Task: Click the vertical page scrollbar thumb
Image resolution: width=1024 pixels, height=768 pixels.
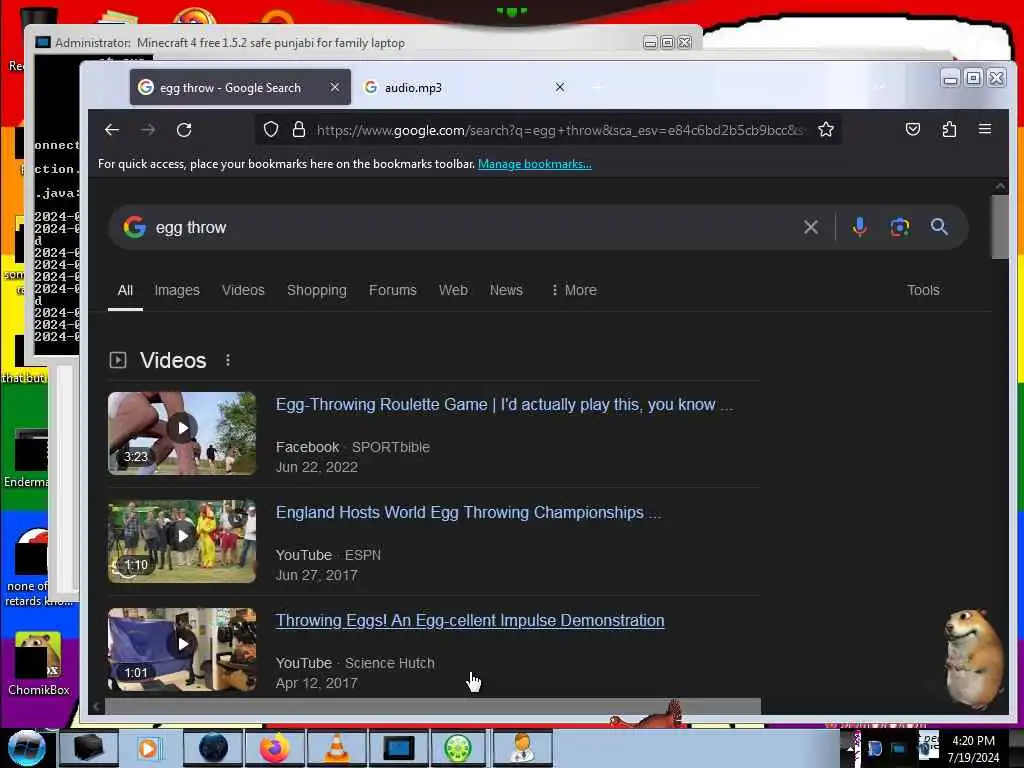Action: click(x=1000, y=227)
